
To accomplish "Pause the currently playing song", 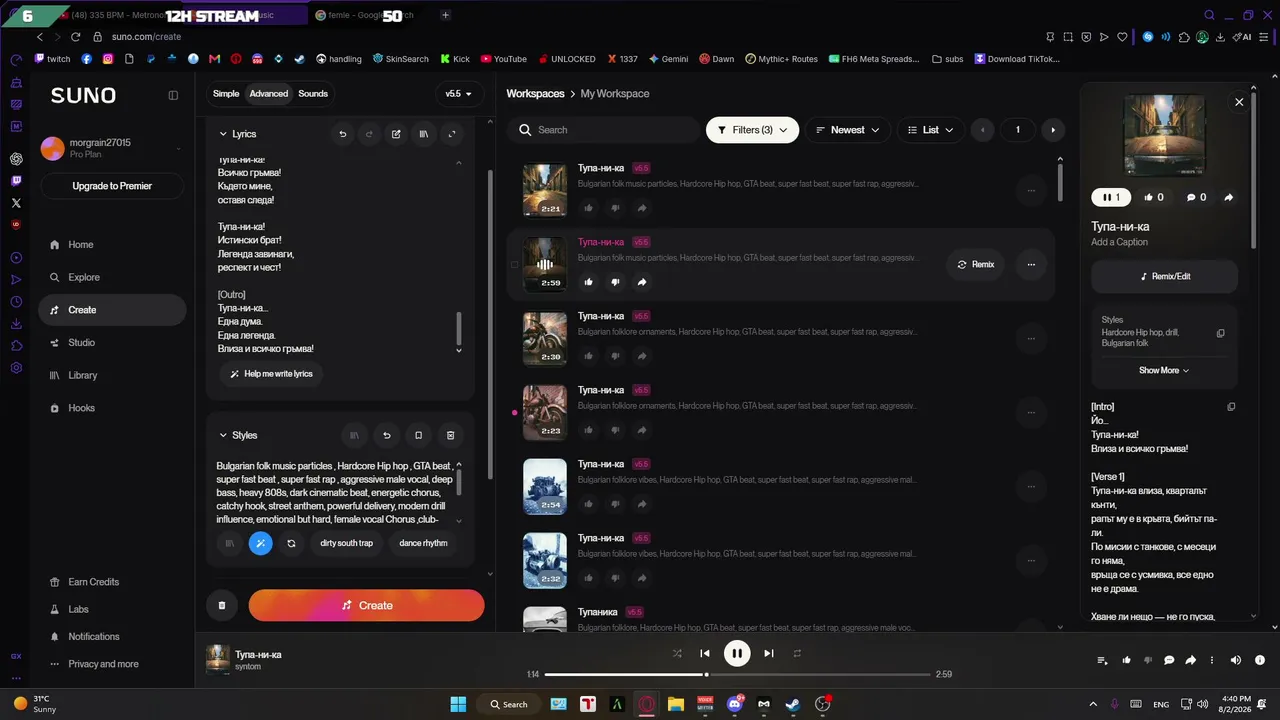I will pos(737,653).
